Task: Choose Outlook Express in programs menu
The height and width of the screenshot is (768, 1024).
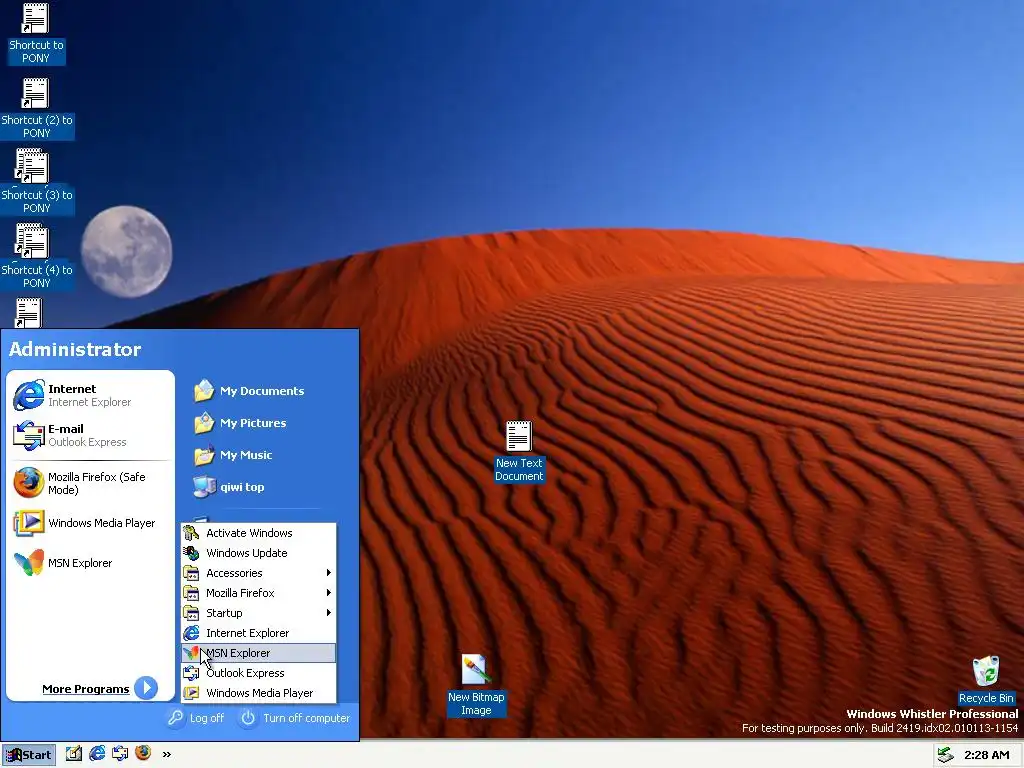Action: [x=259, y=673]
